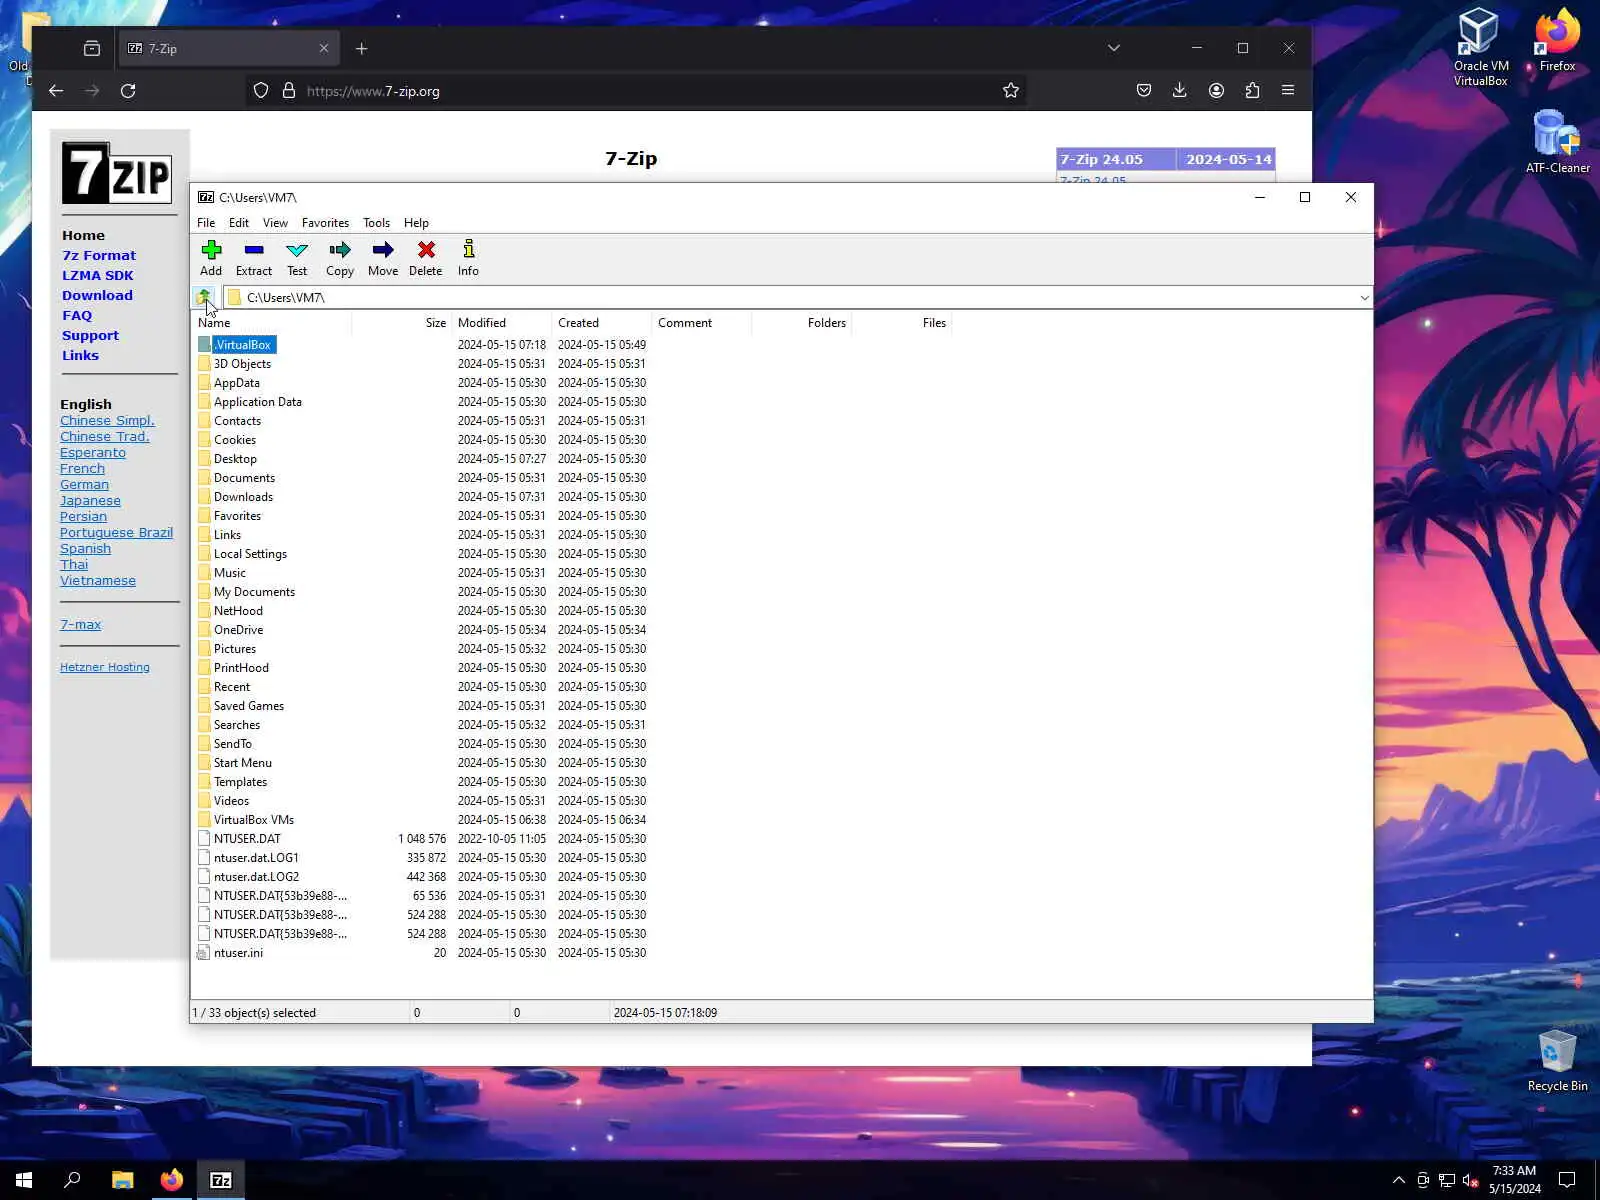1600x1200 pixels.
Task: Select the ntuser.dat.LOG1 file
Action: point(256,858)
